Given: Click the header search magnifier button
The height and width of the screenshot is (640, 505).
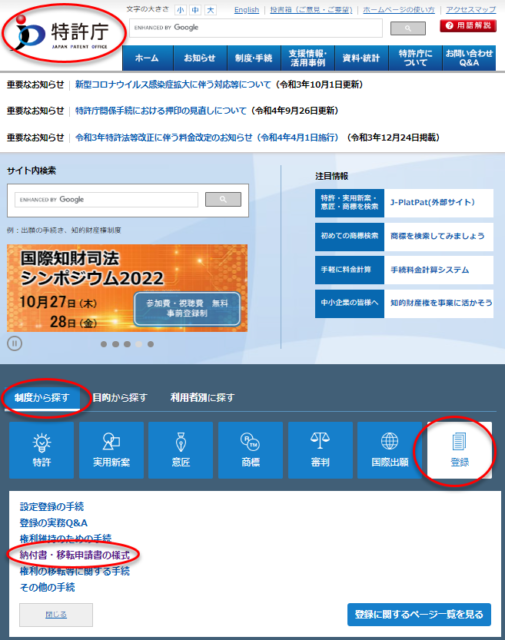Looking at the screenshot, I should pyautogui.click(x=408, y=28).
